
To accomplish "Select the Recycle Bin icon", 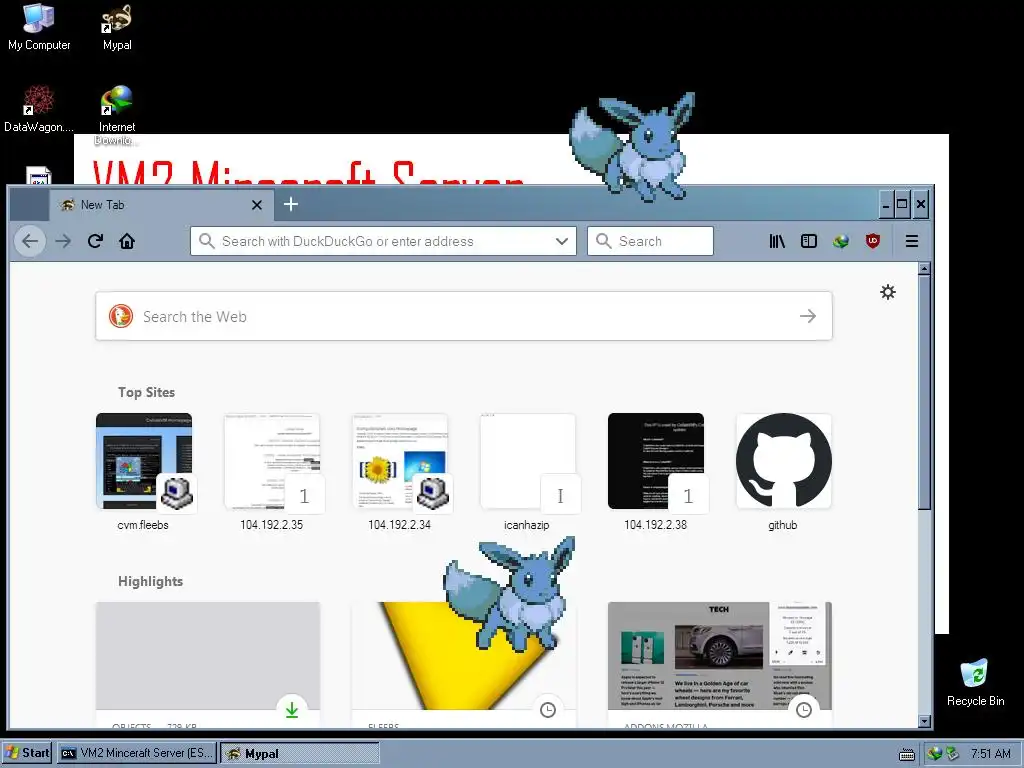I will [975, 682].
